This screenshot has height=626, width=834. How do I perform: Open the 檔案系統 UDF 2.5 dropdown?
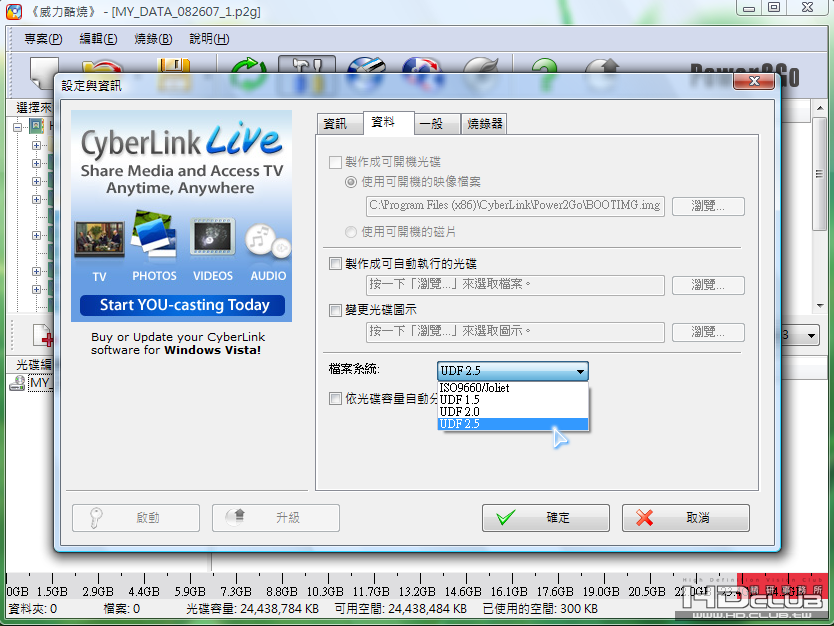513,371
